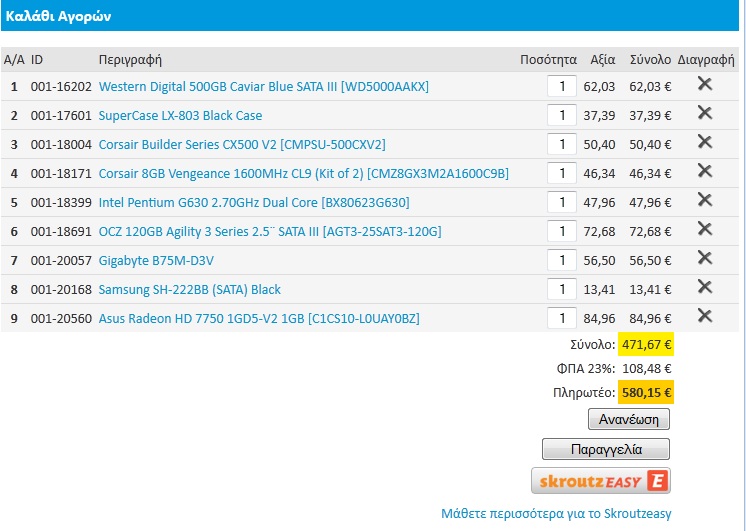Click product ID 001-20168
The height and width of the screenshot is (531, 746).
(61, 290)
